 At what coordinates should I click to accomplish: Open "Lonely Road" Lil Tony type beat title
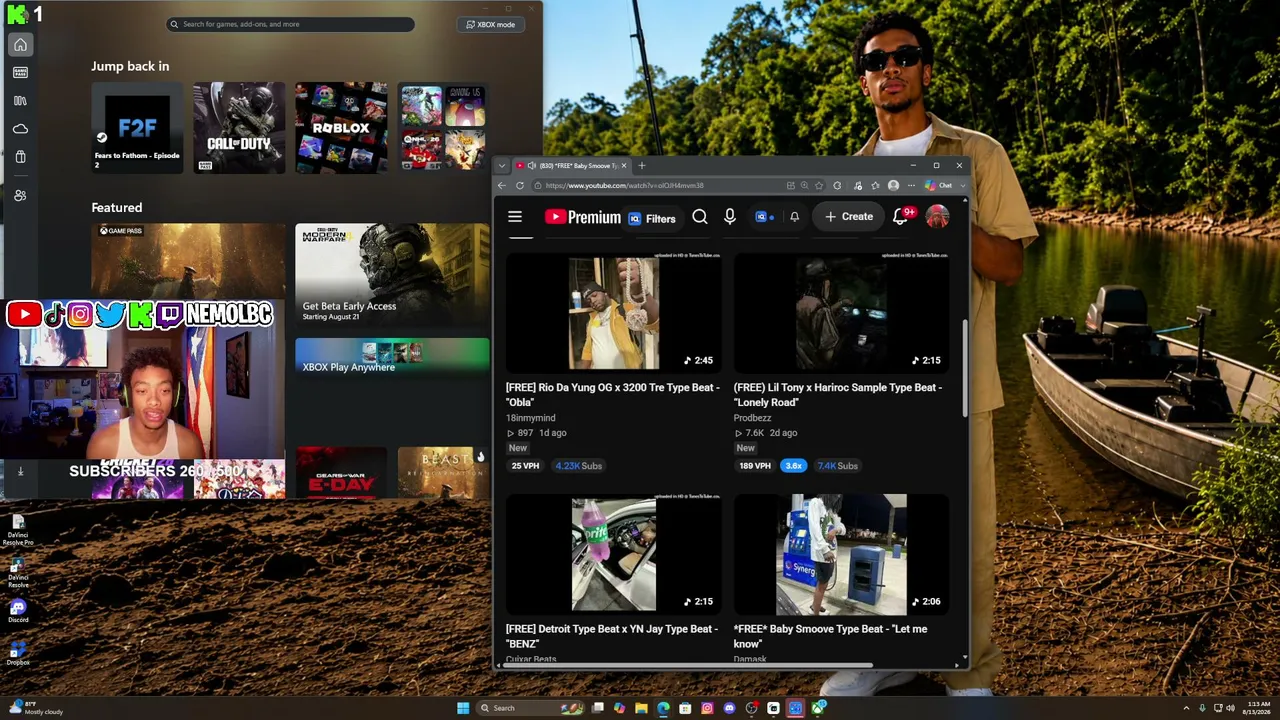pyautogui.click(x=838, y=395)
